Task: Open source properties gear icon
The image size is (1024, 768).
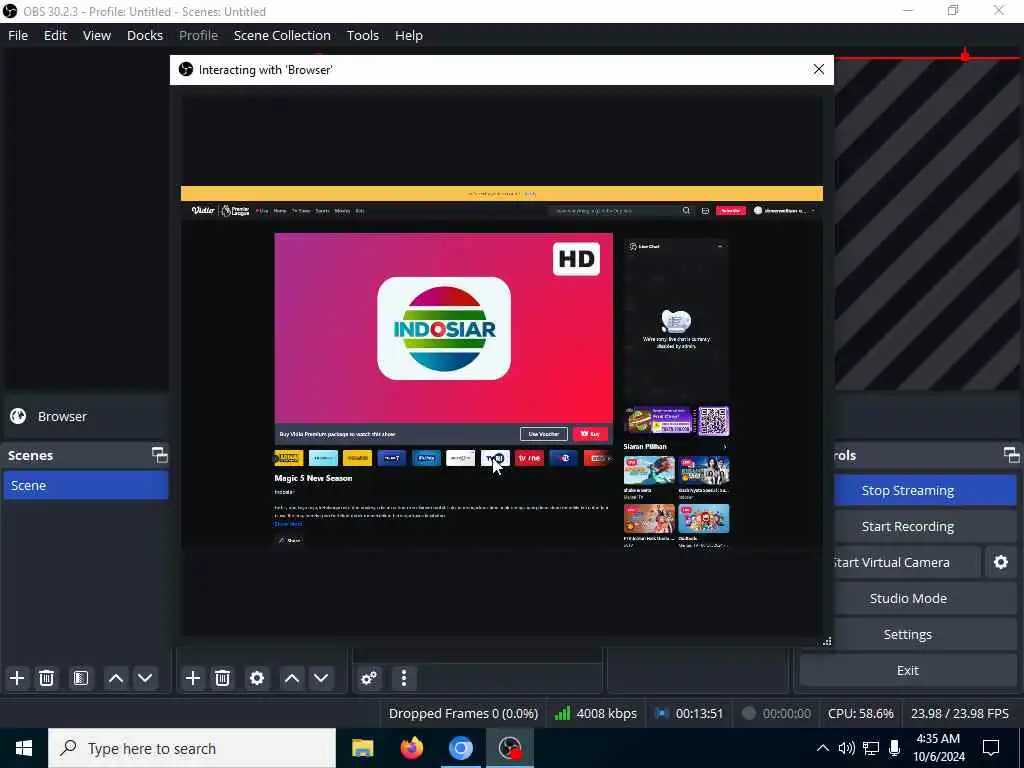Action: coord(257,678)
